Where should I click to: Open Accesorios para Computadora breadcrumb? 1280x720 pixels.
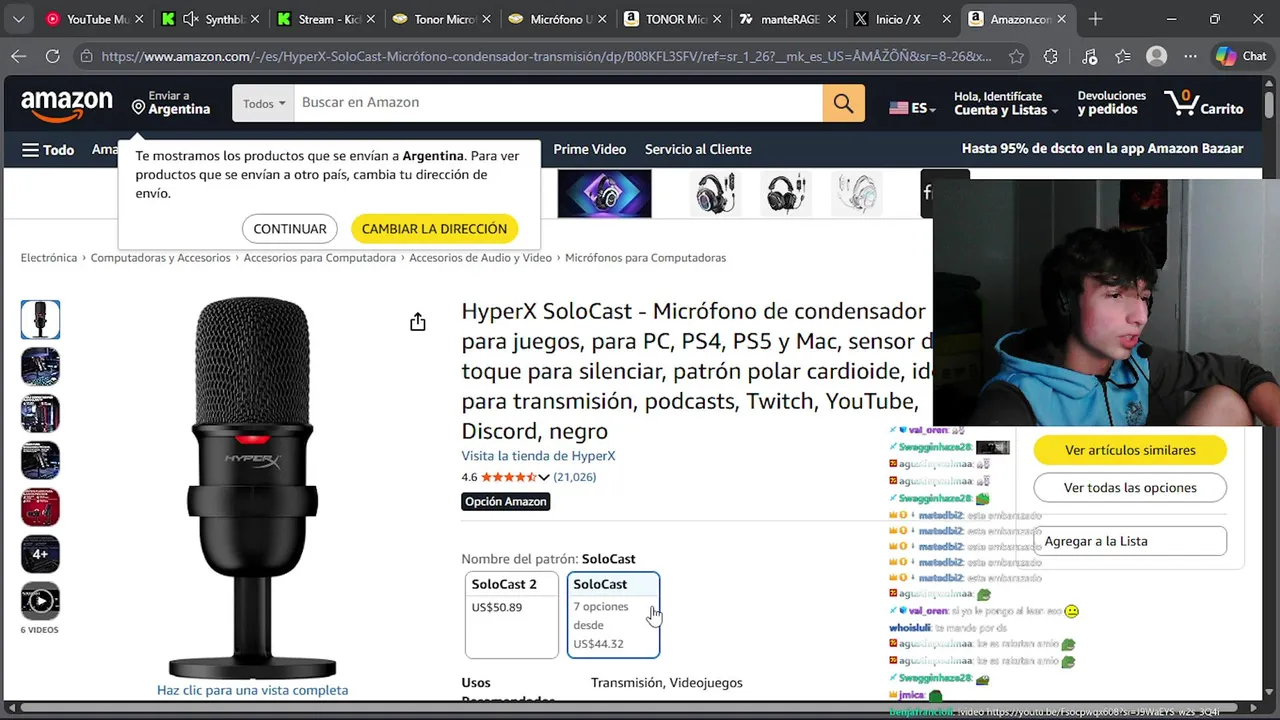320,258
